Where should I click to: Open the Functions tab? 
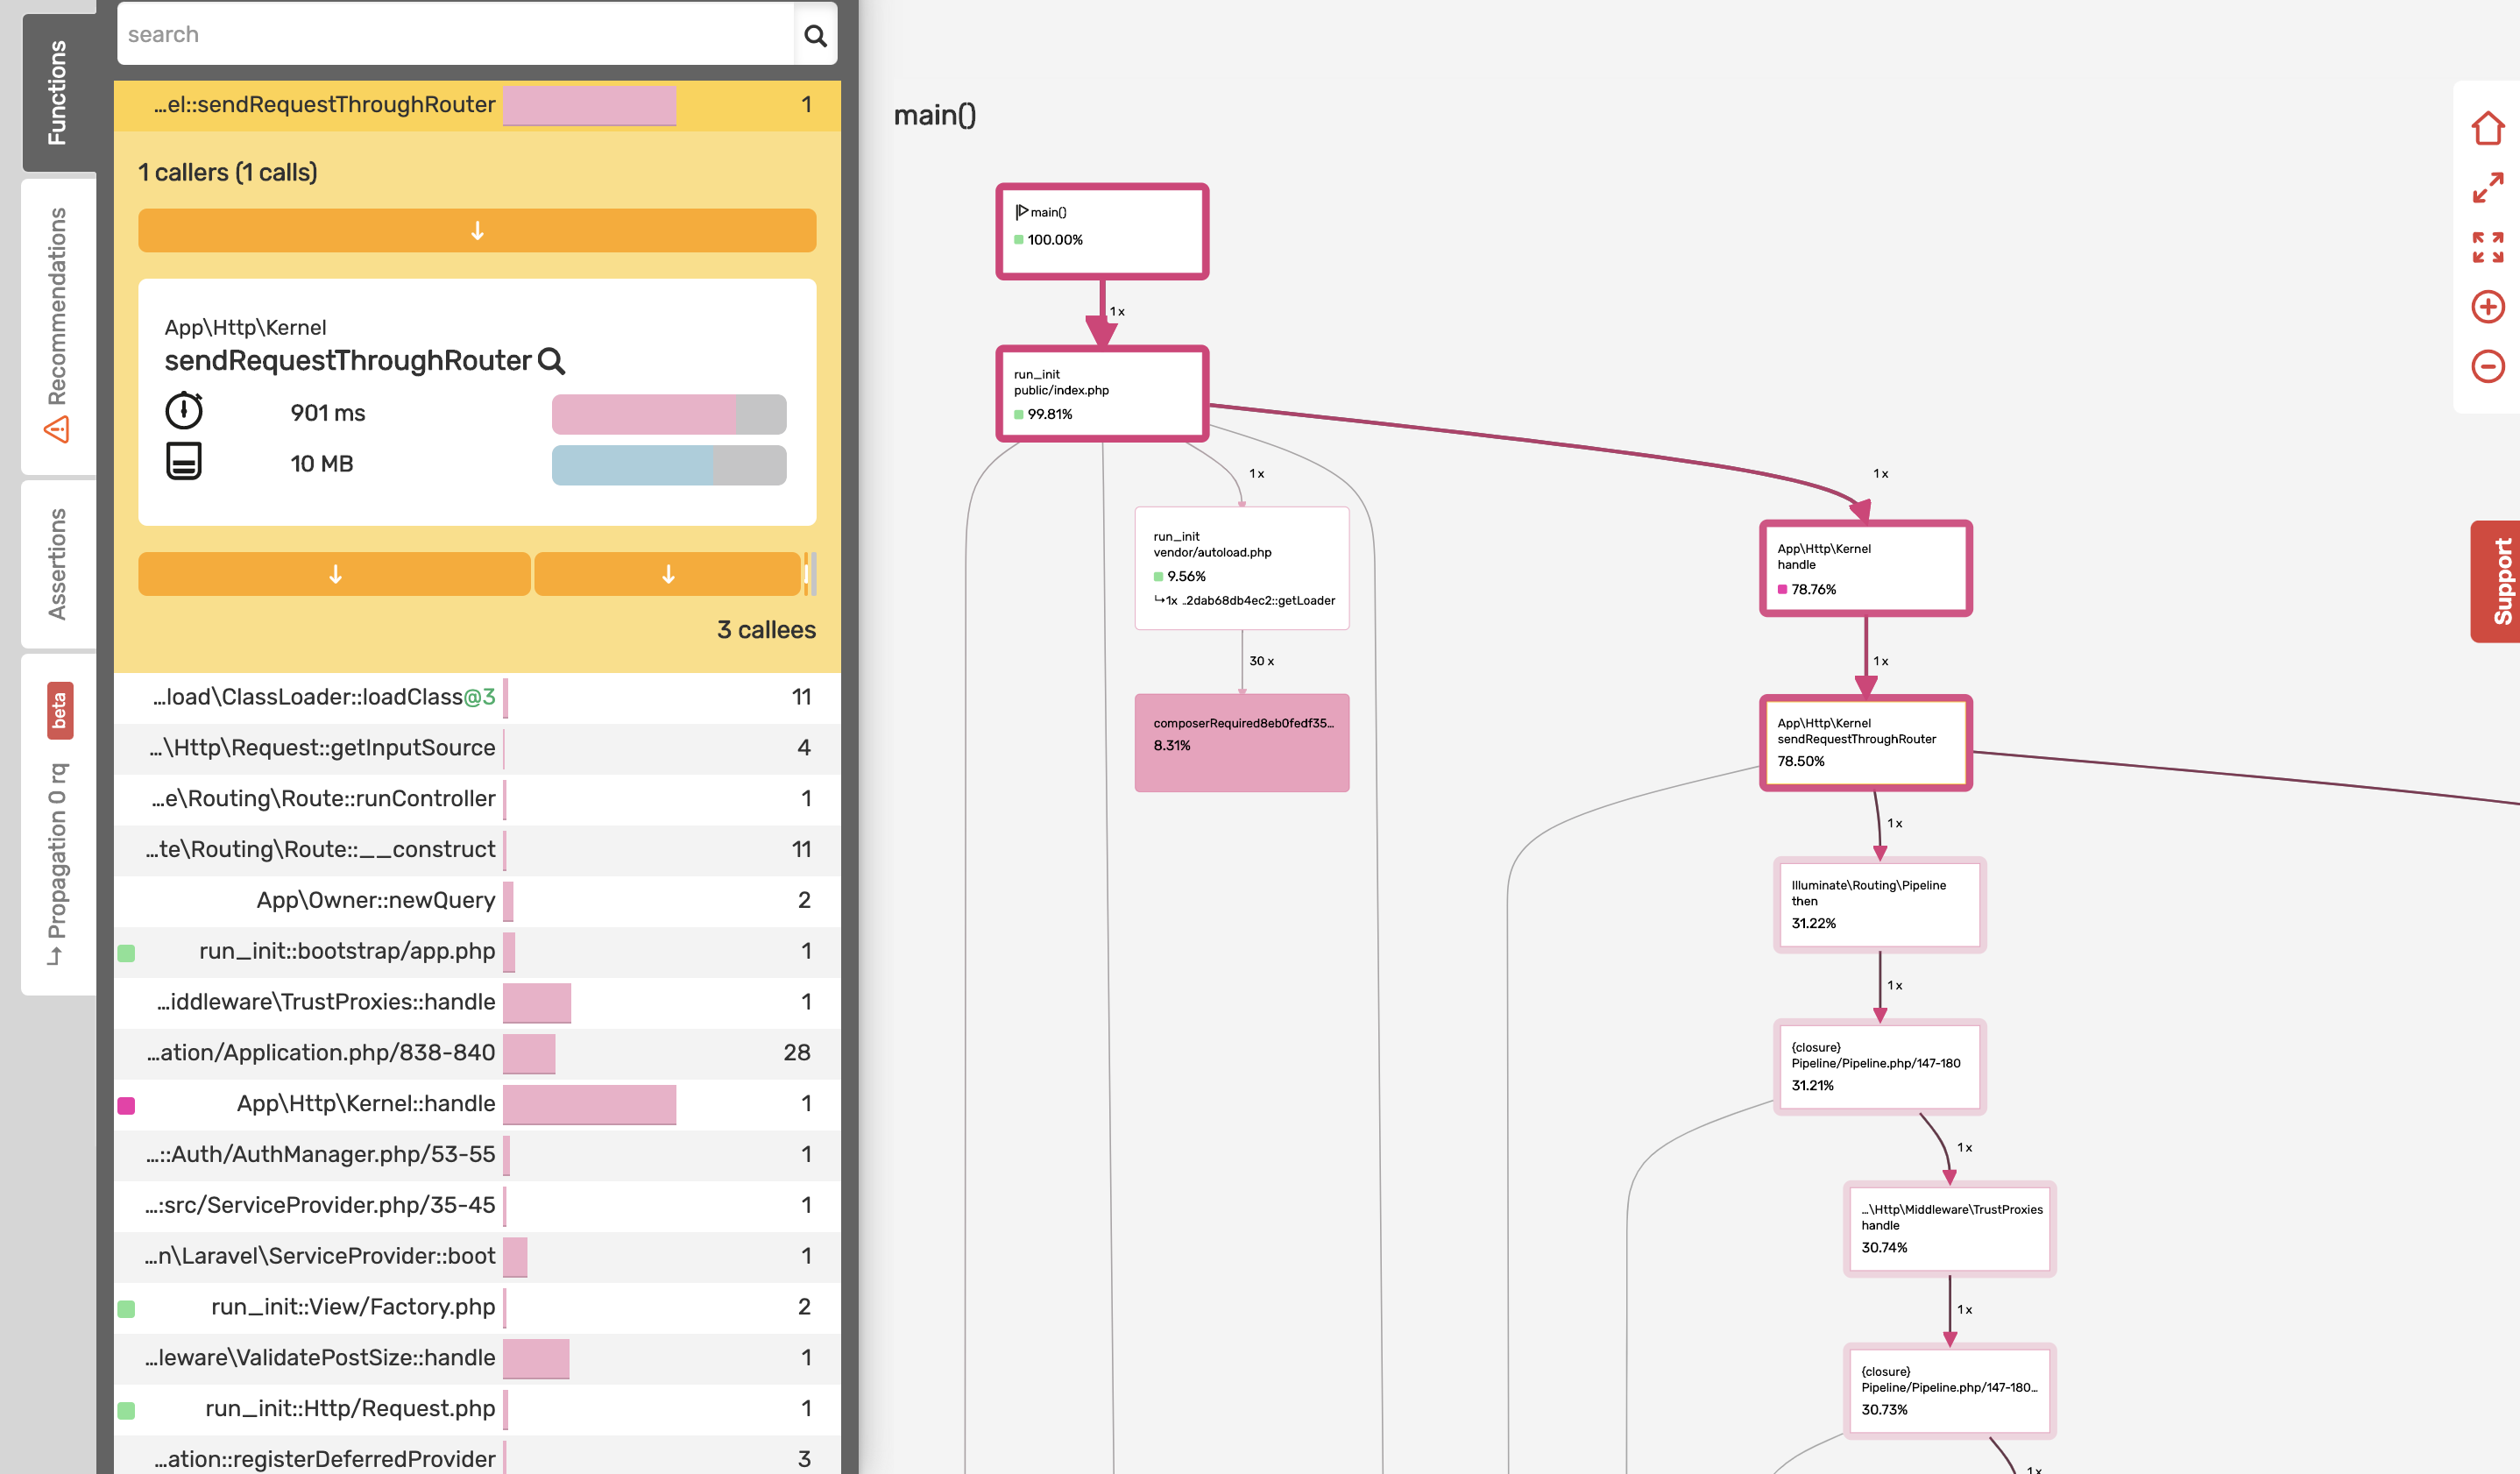click(58, 92)
